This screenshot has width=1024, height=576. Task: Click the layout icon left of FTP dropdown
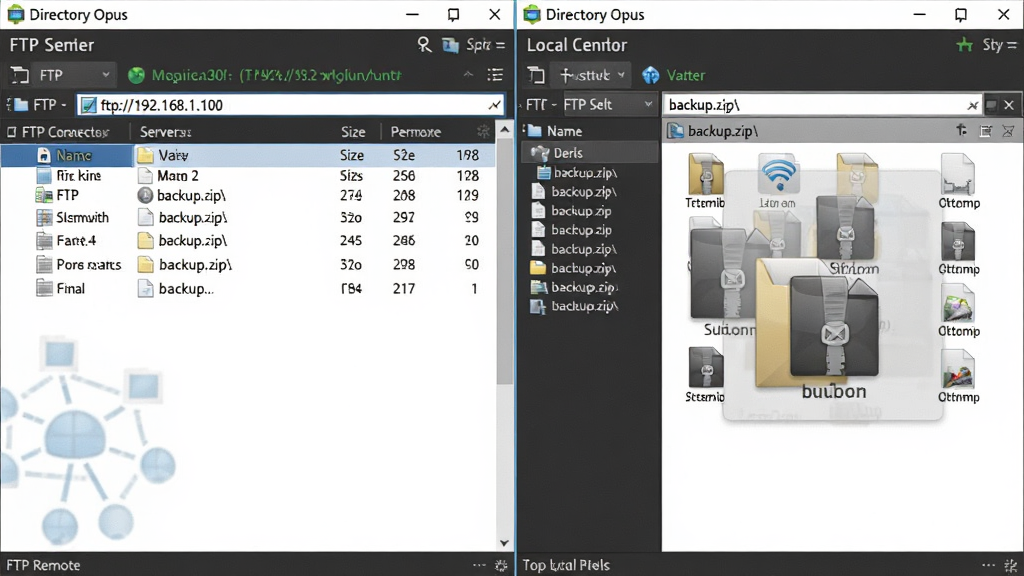pos(20,75)
